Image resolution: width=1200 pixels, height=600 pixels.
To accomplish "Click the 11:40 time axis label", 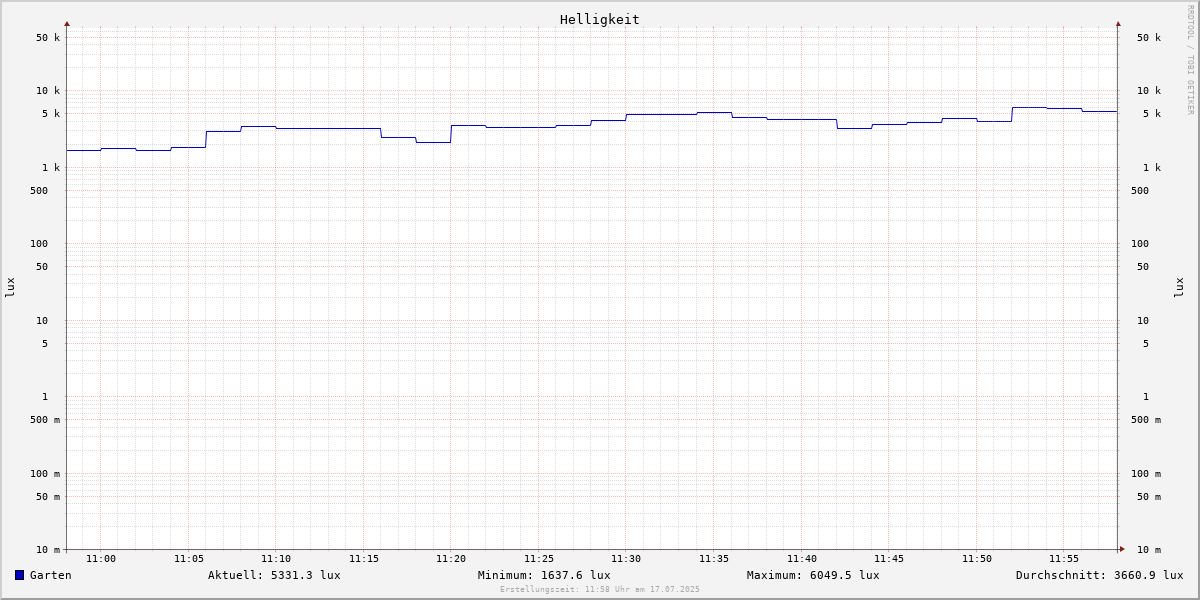I will click(802, 559).
